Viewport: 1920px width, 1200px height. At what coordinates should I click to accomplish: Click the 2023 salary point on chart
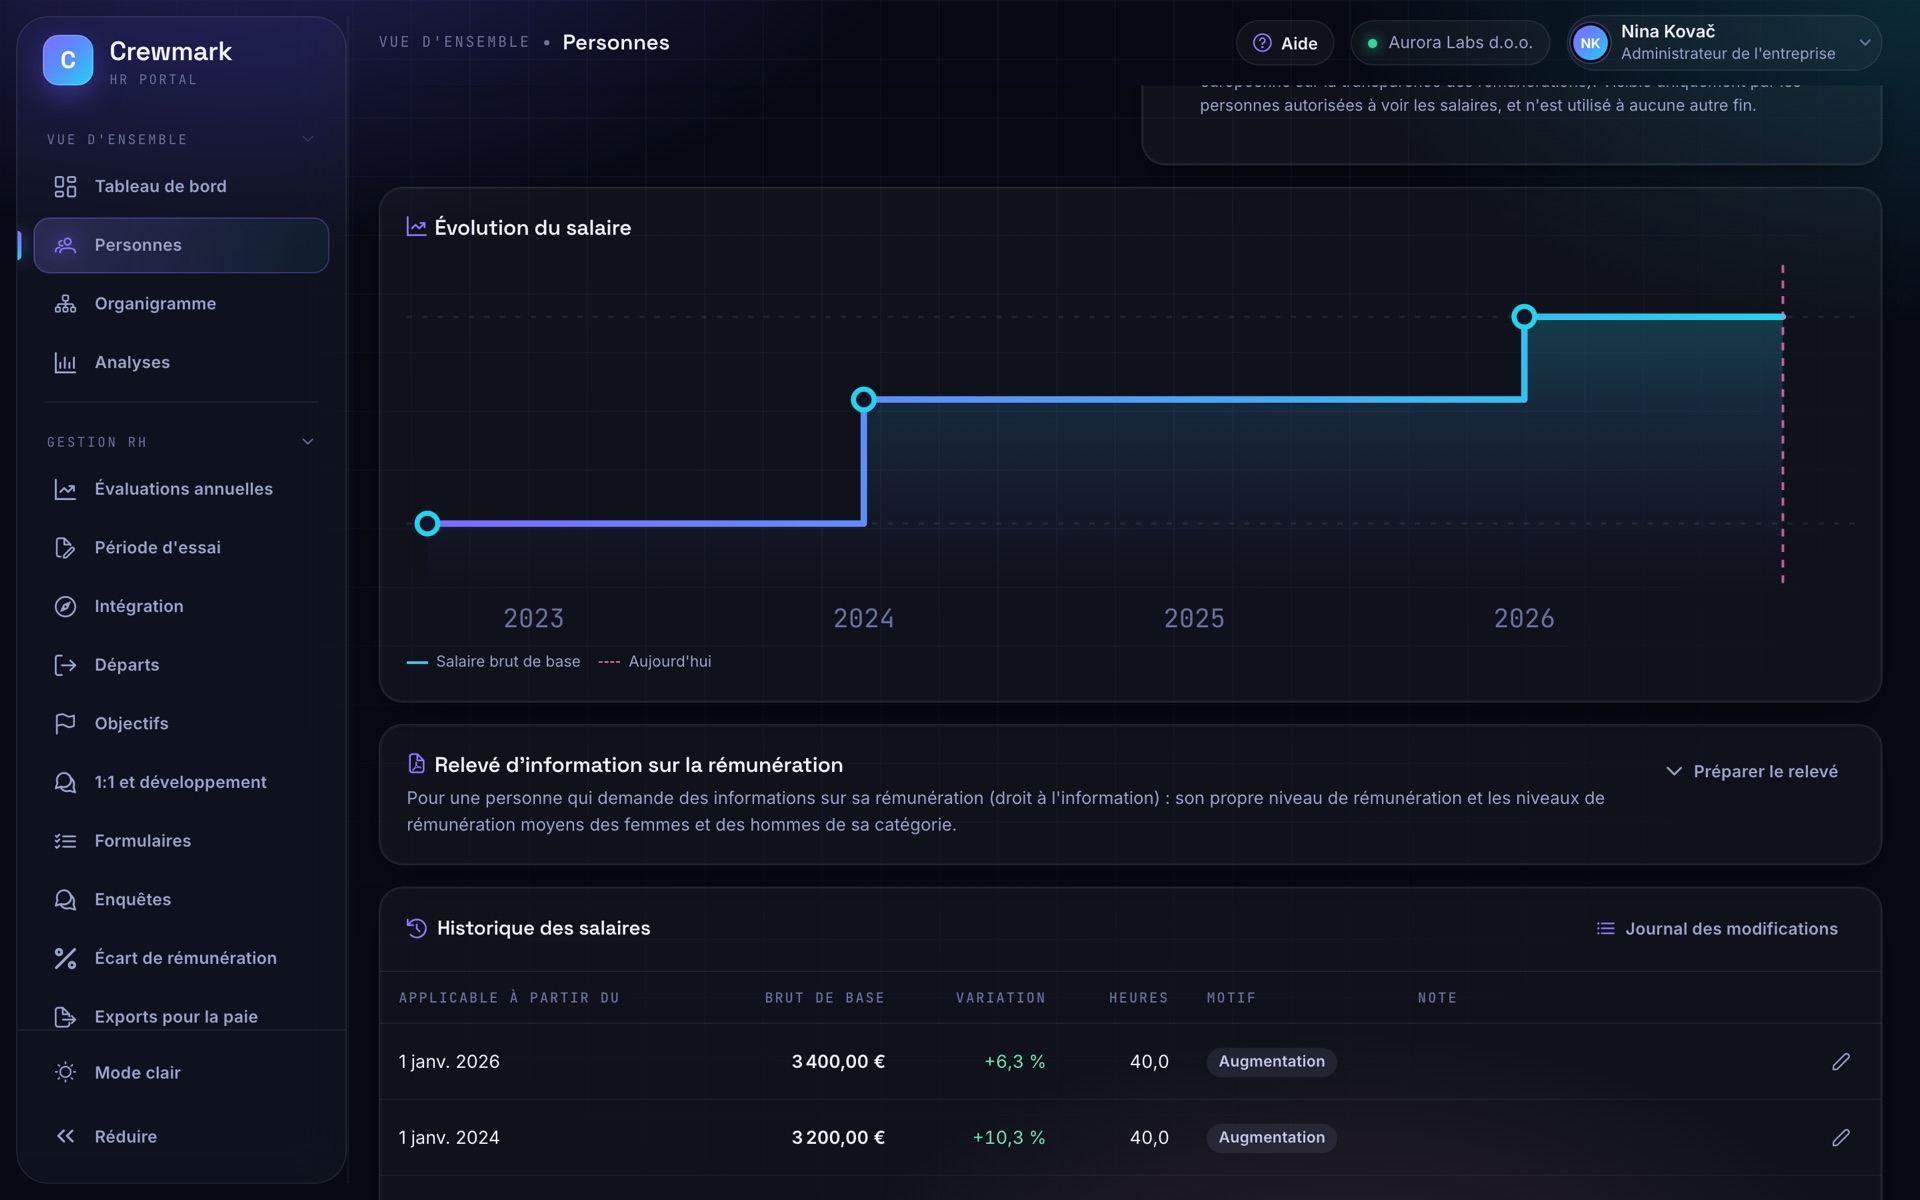click(x=427, y=523)
